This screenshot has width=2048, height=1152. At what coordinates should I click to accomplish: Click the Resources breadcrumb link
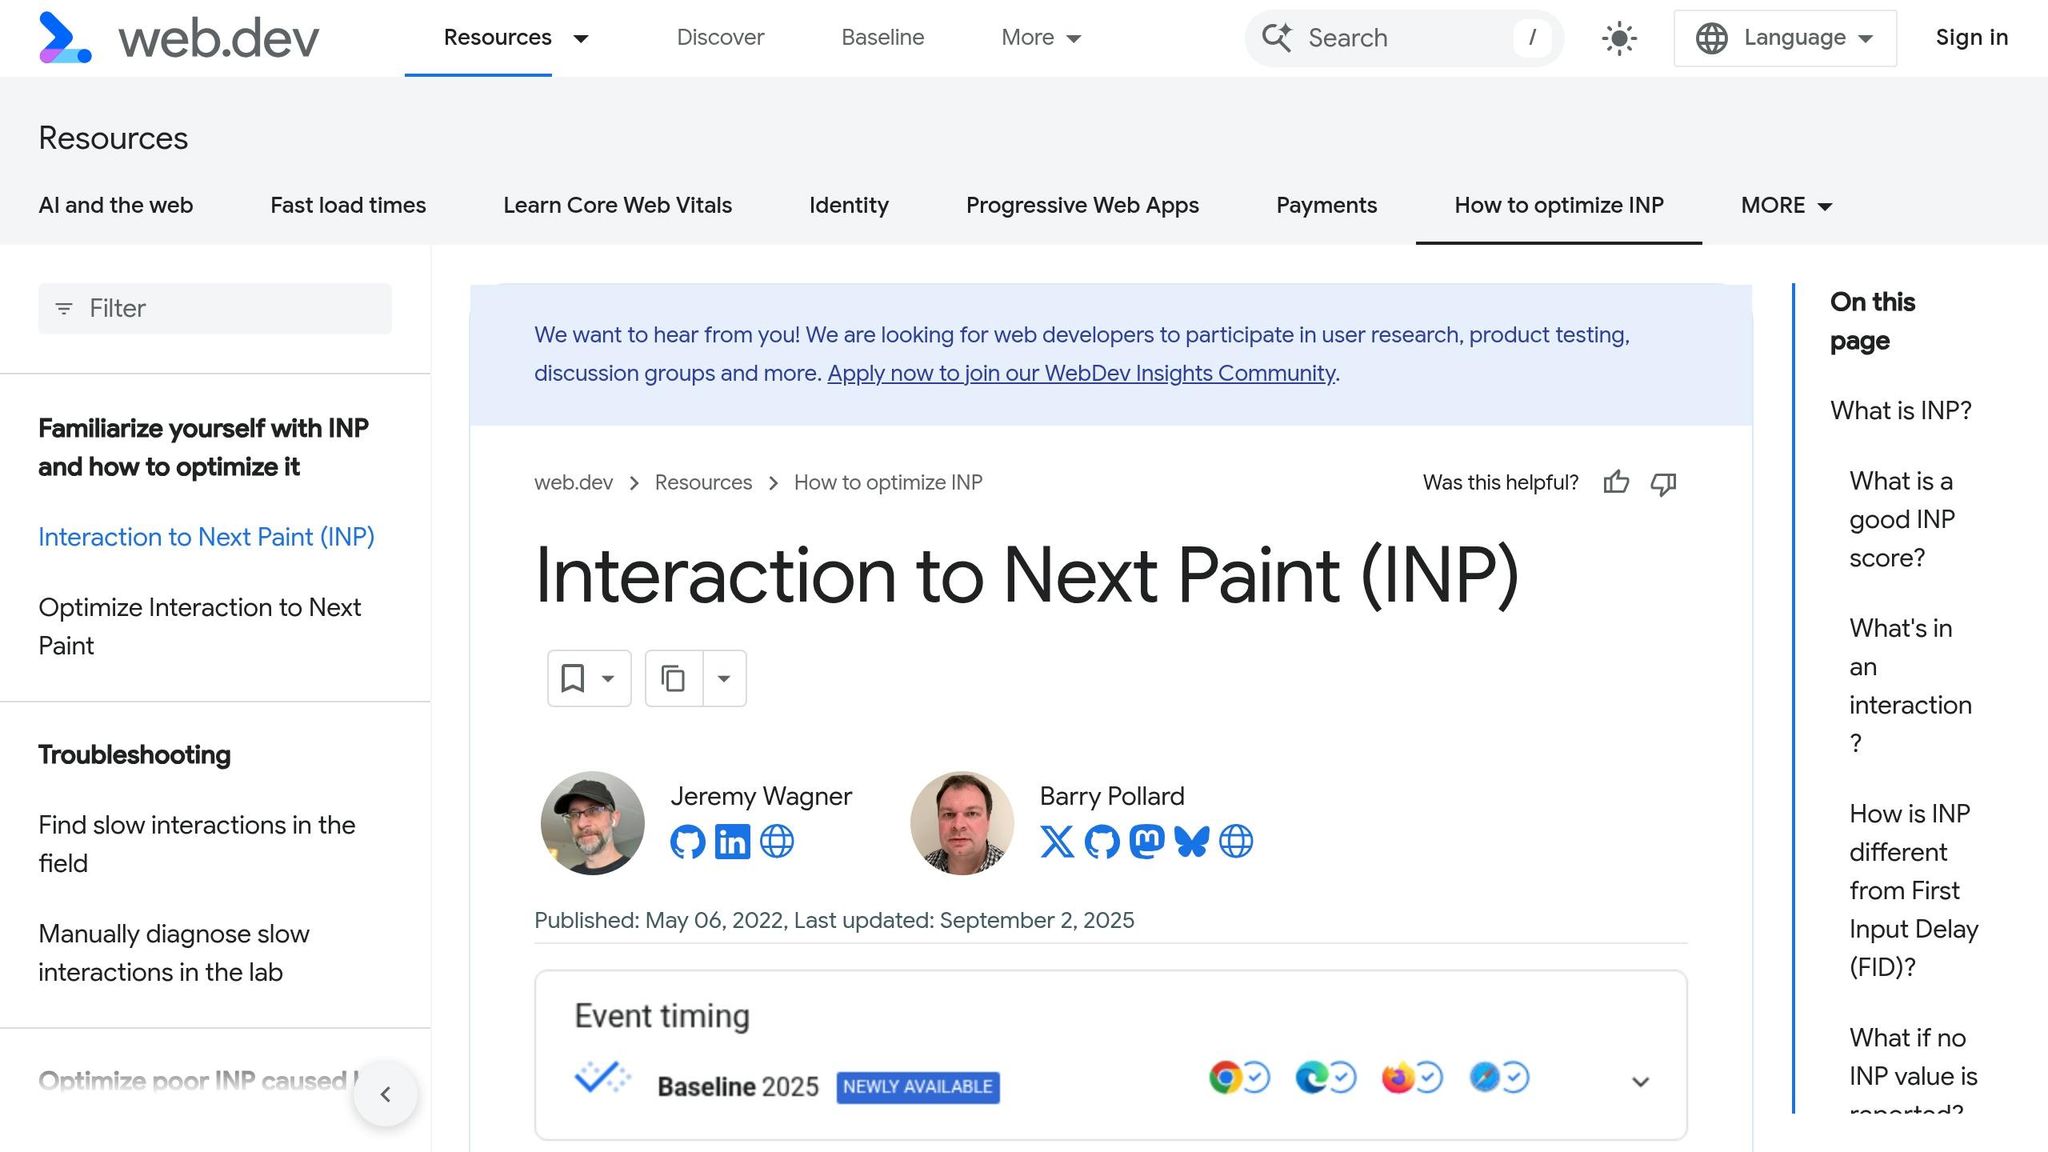703,483
